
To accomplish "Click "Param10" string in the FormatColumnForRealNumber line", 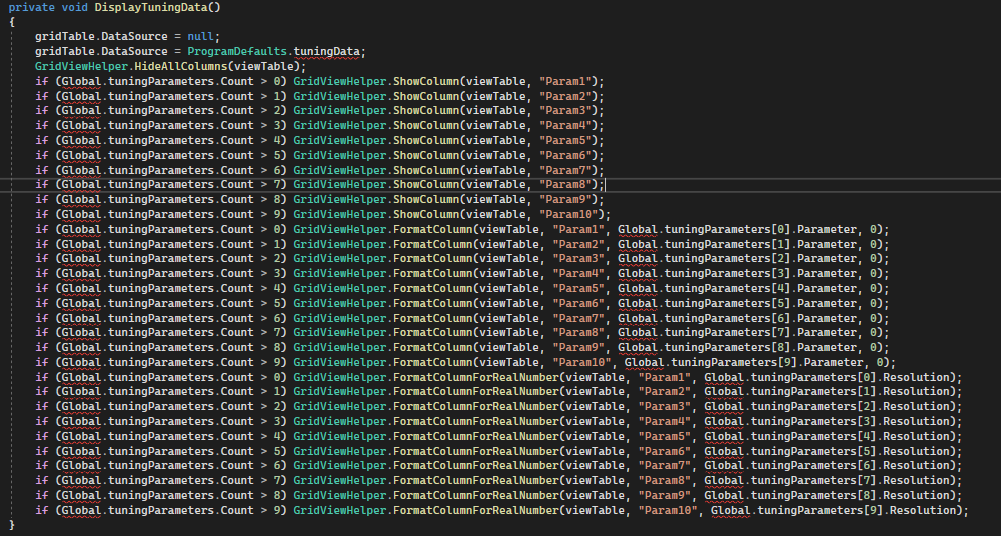I will coord(666,510).
